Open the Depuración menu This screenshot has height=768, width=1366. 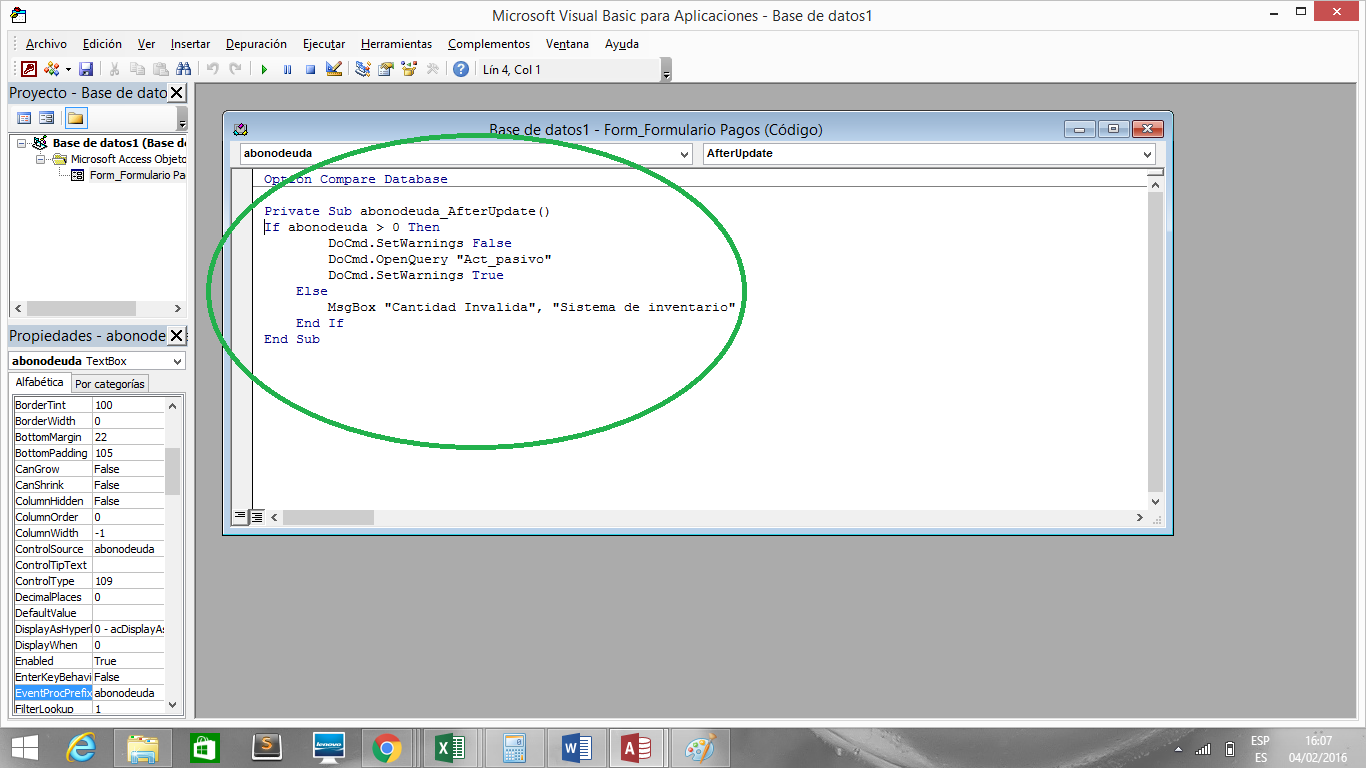click(256, 44)
